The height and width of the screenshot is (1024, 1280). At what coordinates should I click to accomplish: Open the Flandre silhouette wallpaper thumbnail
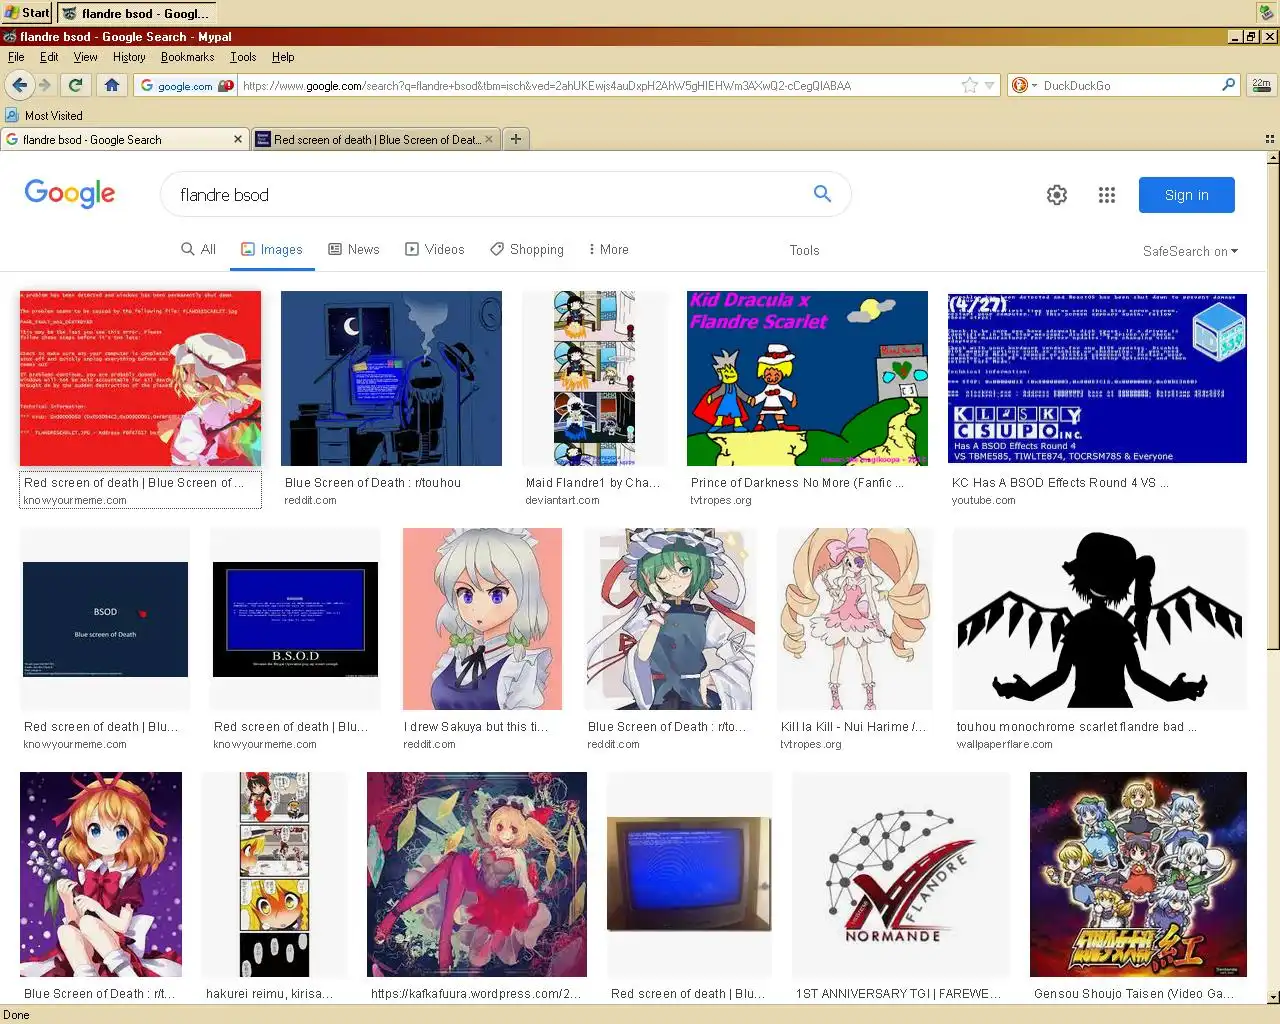[1100, 619]
